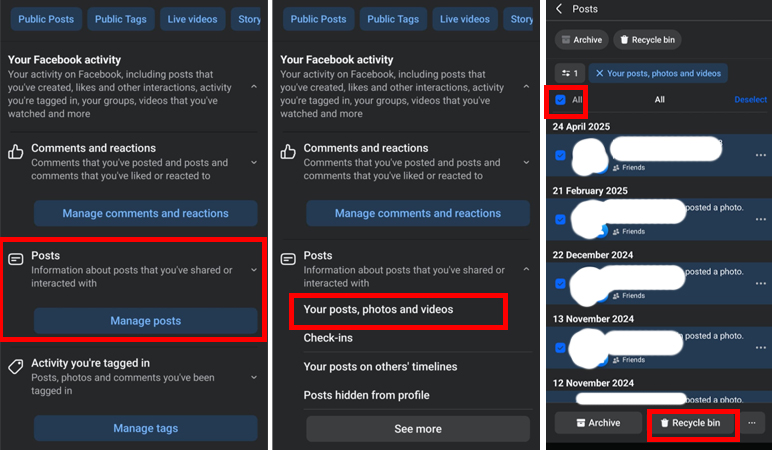
Task: Click the Manage tags button
Action: click(146, 428)
